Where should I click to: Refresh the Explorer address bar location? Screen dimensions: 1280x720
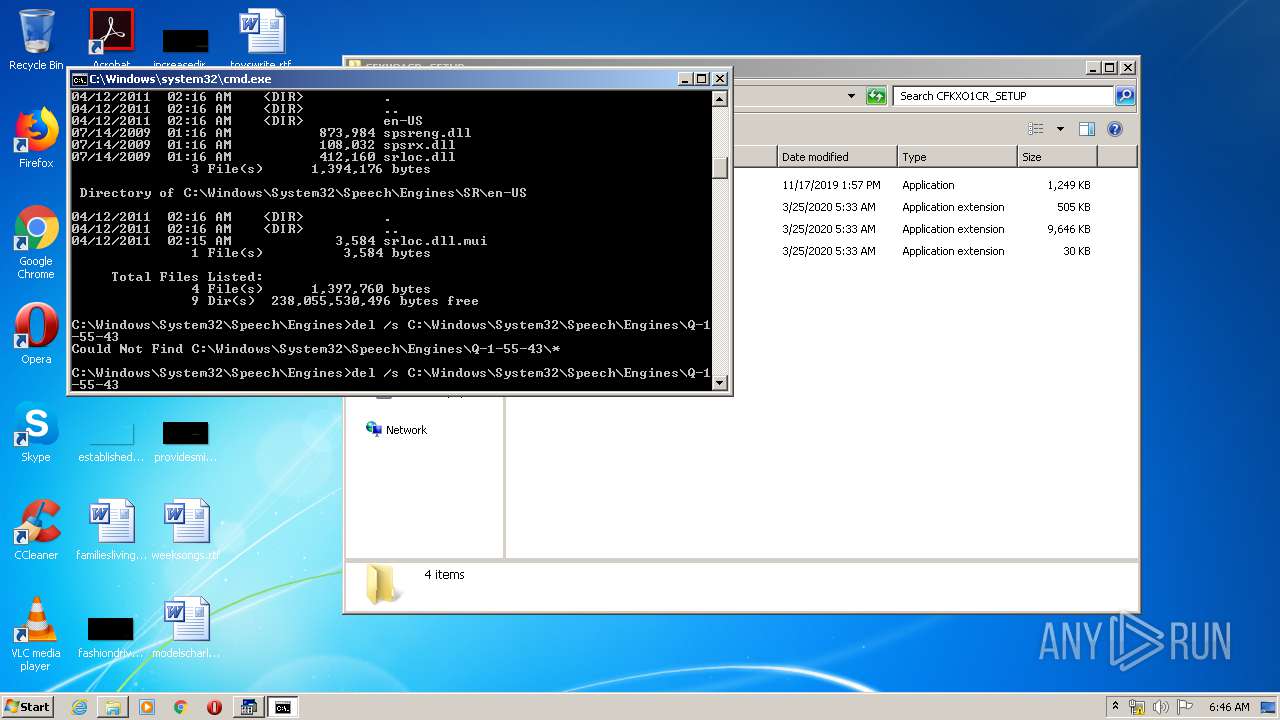click(x=876, y=96)
